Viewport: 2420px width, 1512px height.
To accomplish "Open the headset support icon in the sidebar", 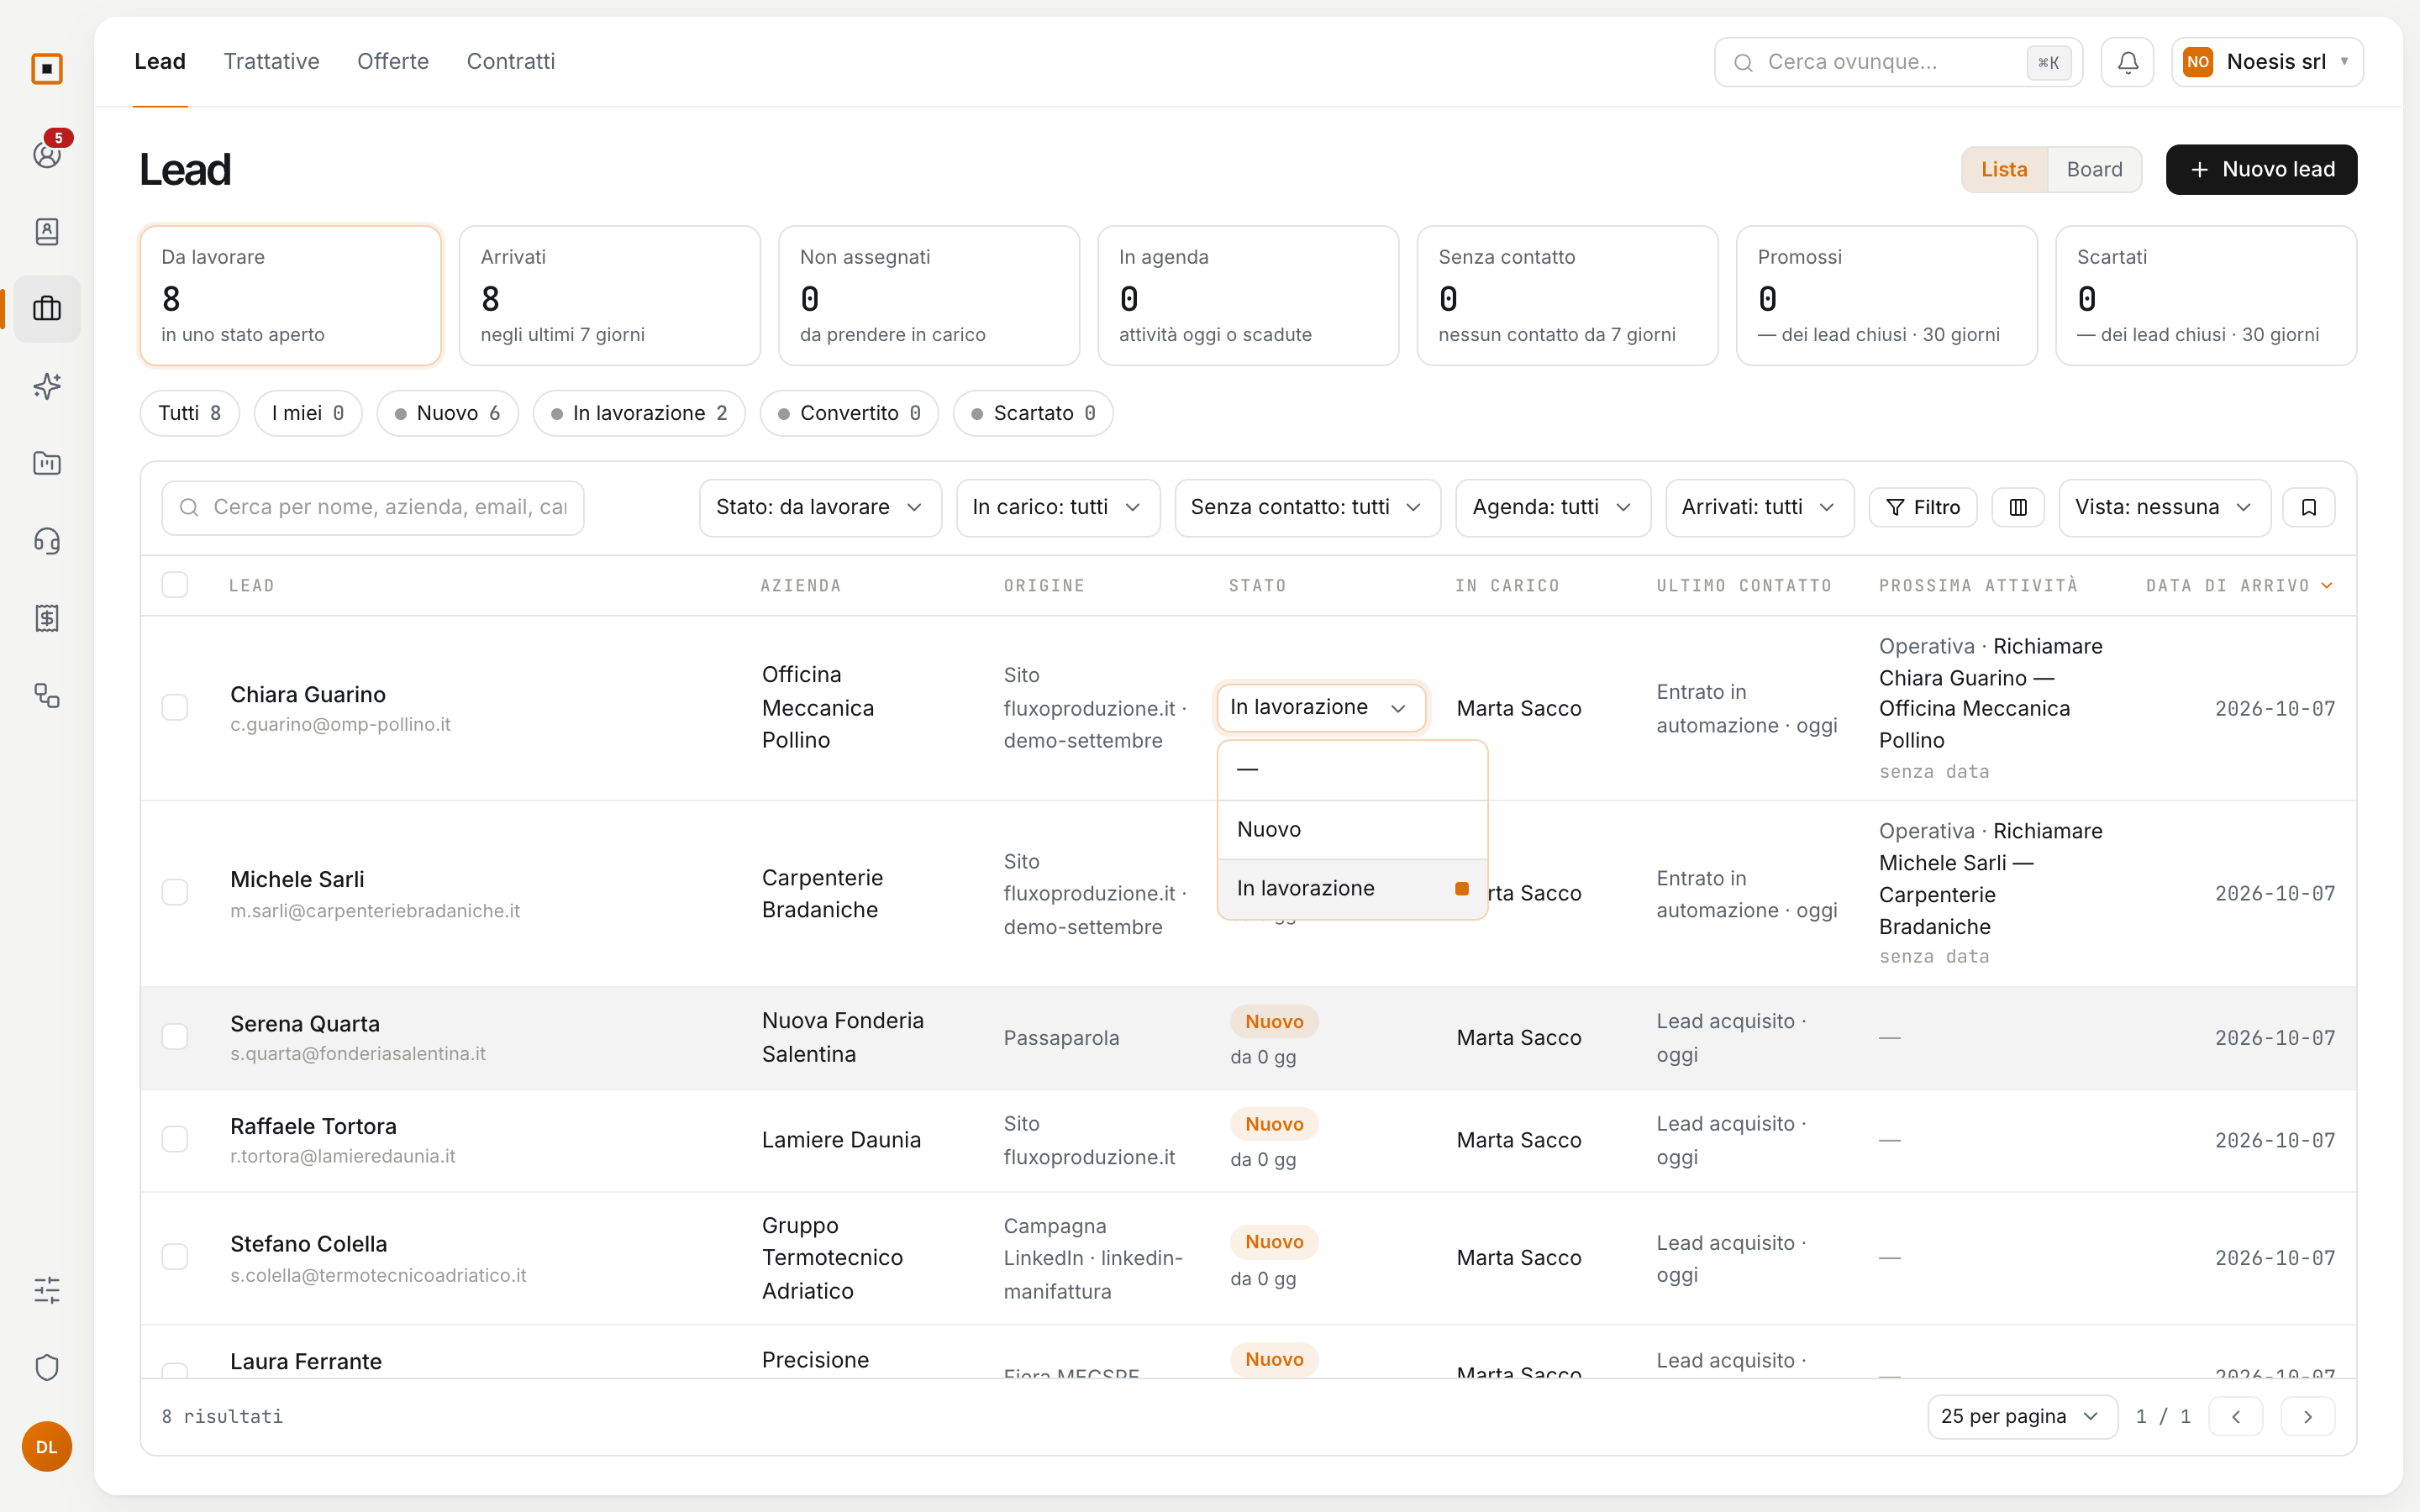I will (x=47, y=541).
